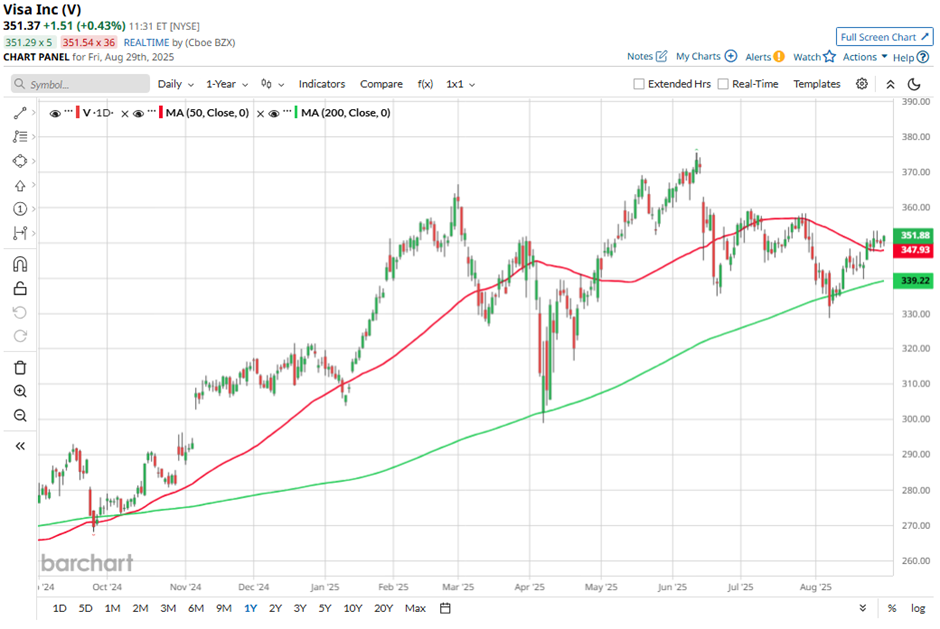Open the Templates menu
The height and width of the screenshot is (629, 940).
[817, 84]
